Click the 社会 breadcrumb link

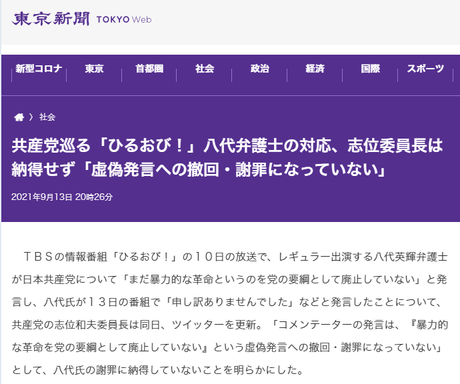(47, 117)
